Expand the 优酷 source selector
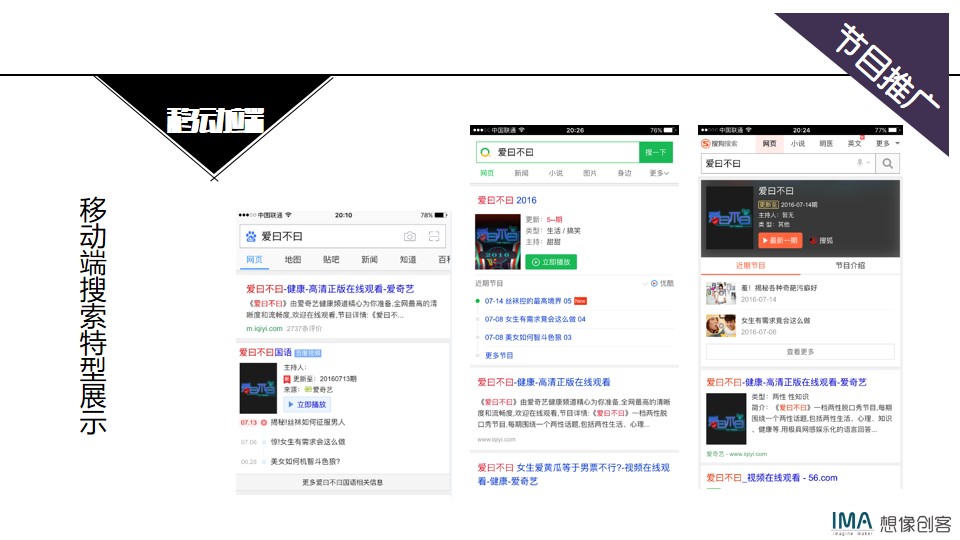 coord(658,283)
